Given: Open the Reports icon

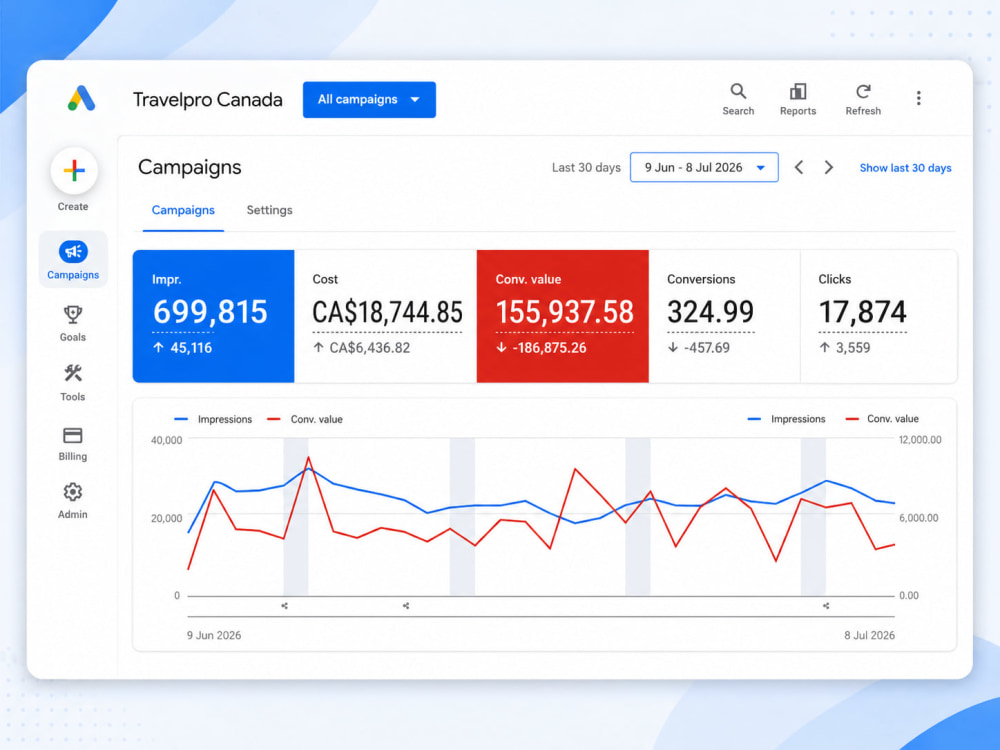Looking at the screenshot, I should [798, 91].
